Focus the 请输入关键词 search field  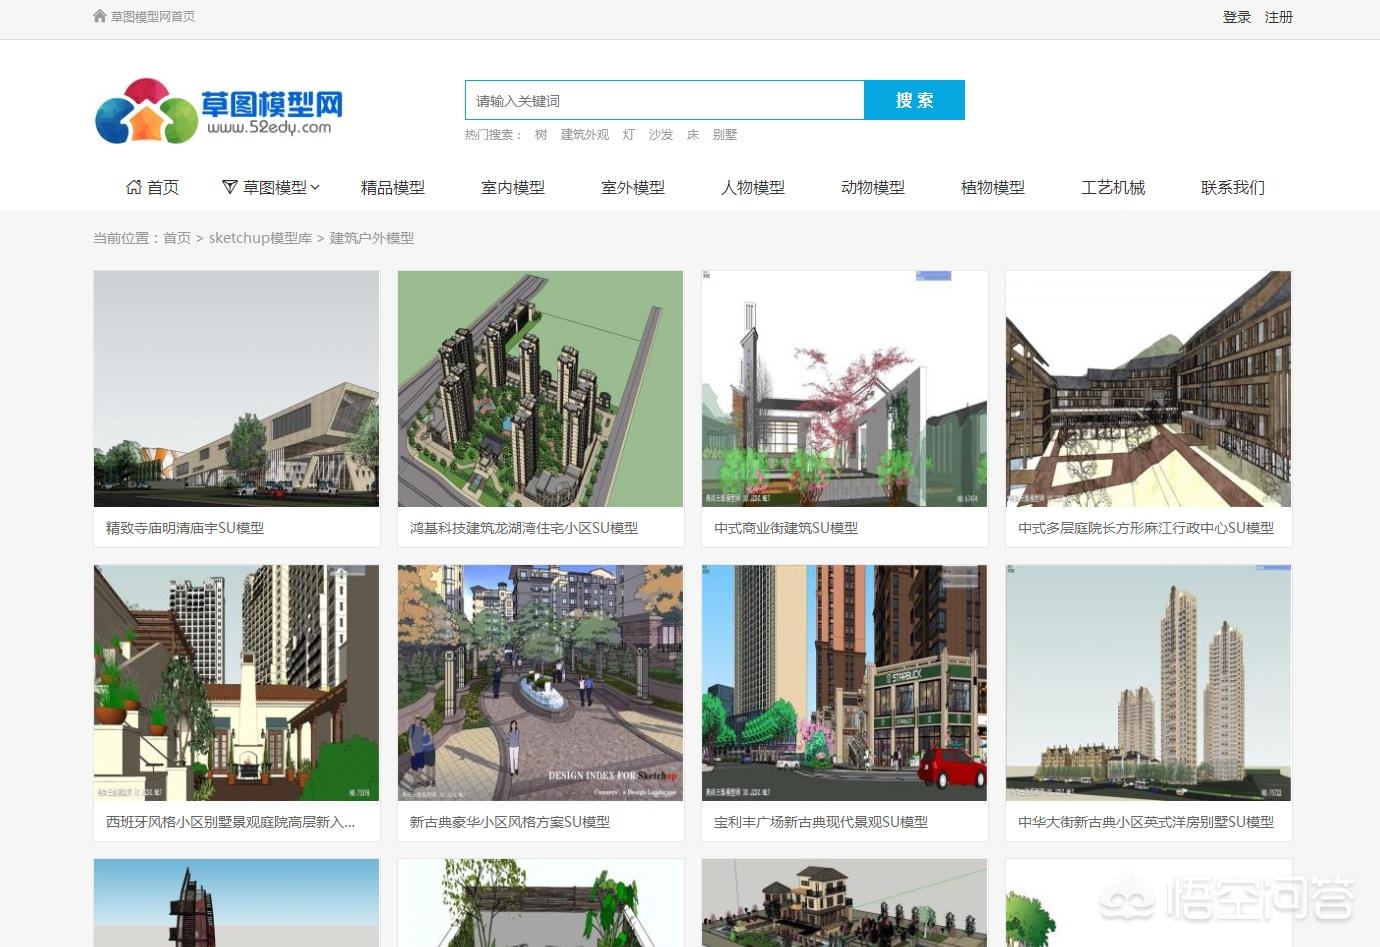point(664,100)
